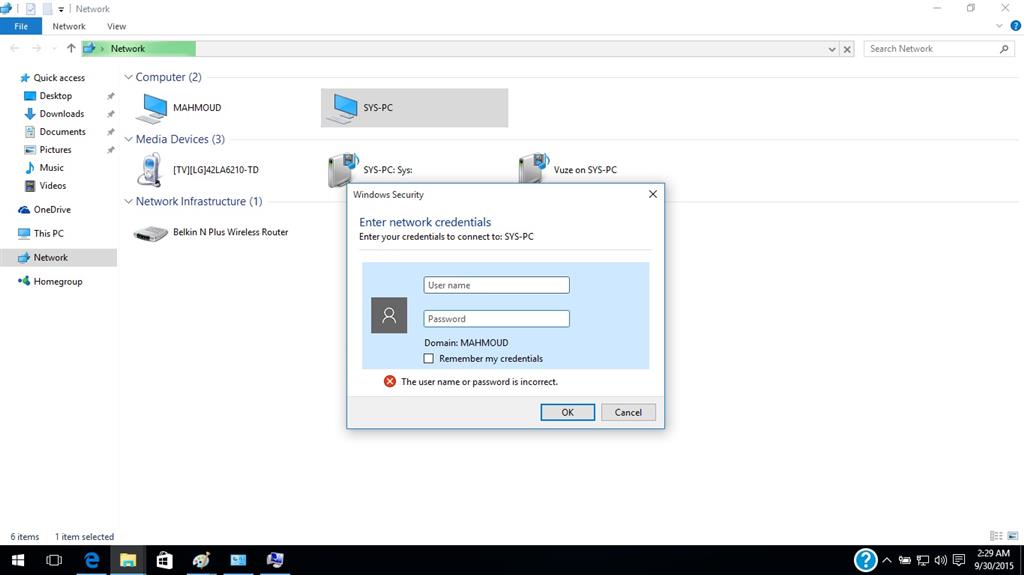Collapse the Network Infrastructure (1) group
This screenshot has height=575, width=1024.
[129, 201]
